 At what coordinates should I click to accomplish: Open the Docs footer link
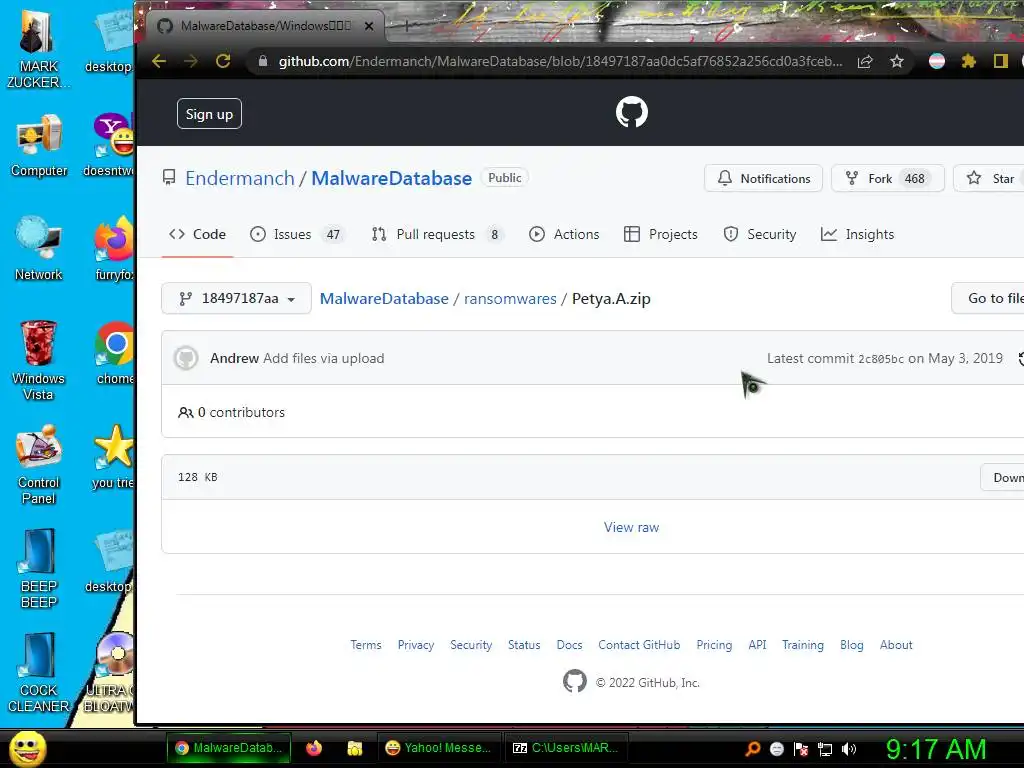[x=569, y=645]
